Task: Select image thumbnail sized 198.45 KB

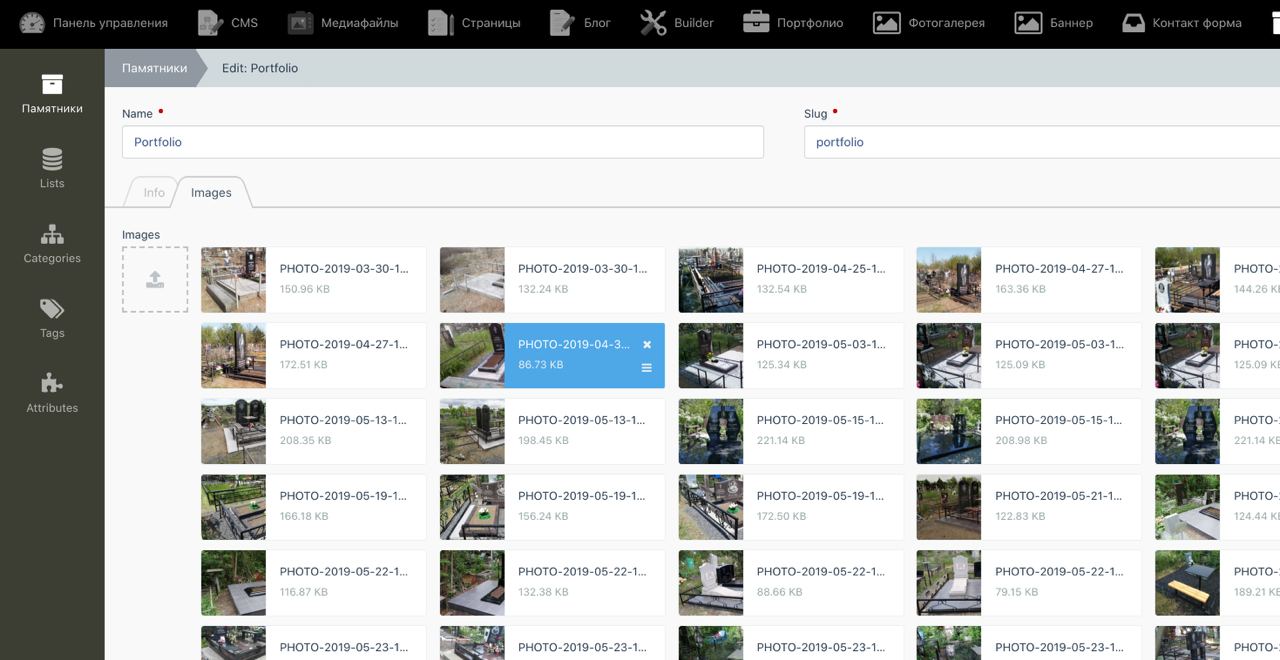Action: click(x=472, y=432)
